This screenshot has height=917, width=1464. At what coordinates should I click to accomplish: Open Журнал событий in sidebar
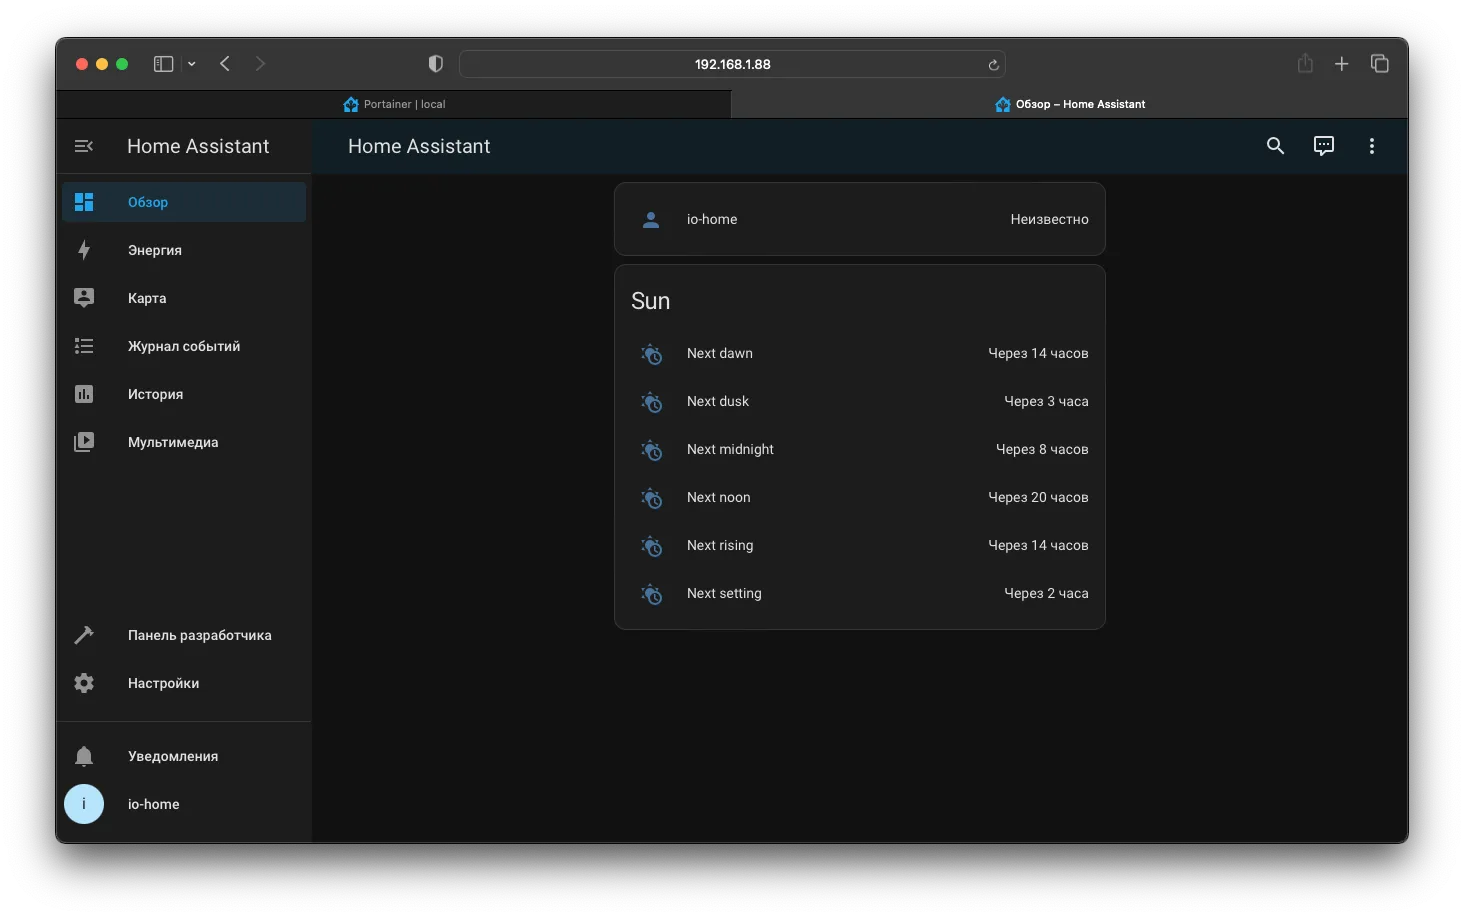coord(184,346)
